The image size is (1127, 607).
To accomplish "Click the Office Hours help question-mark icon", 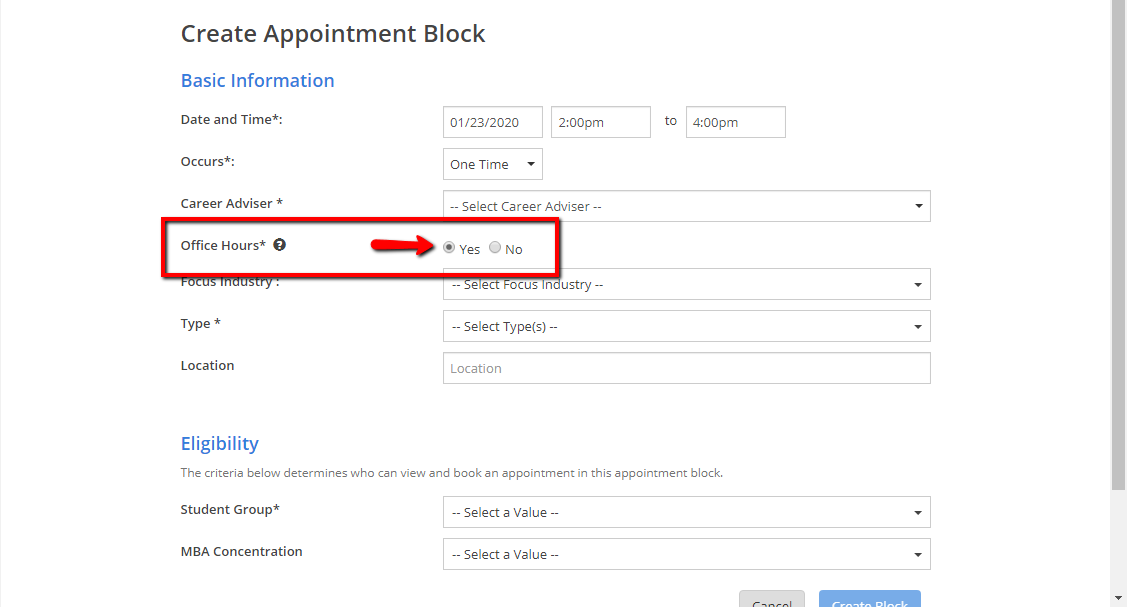I will click(x=280, y=245).
